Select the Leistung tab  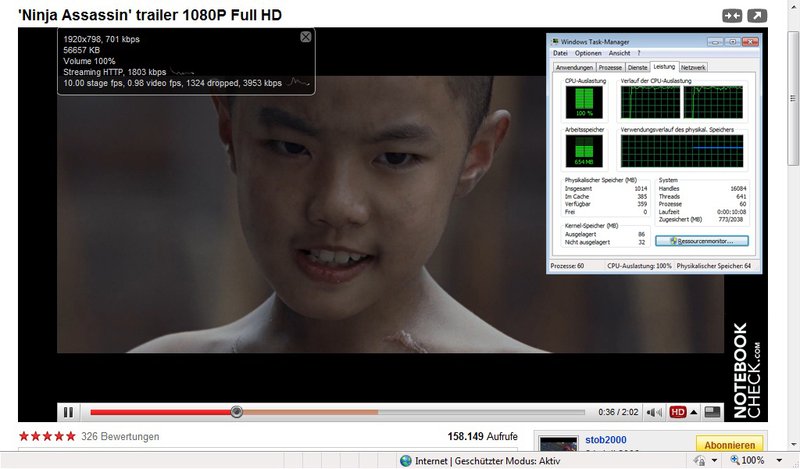(x=664, y=66)
